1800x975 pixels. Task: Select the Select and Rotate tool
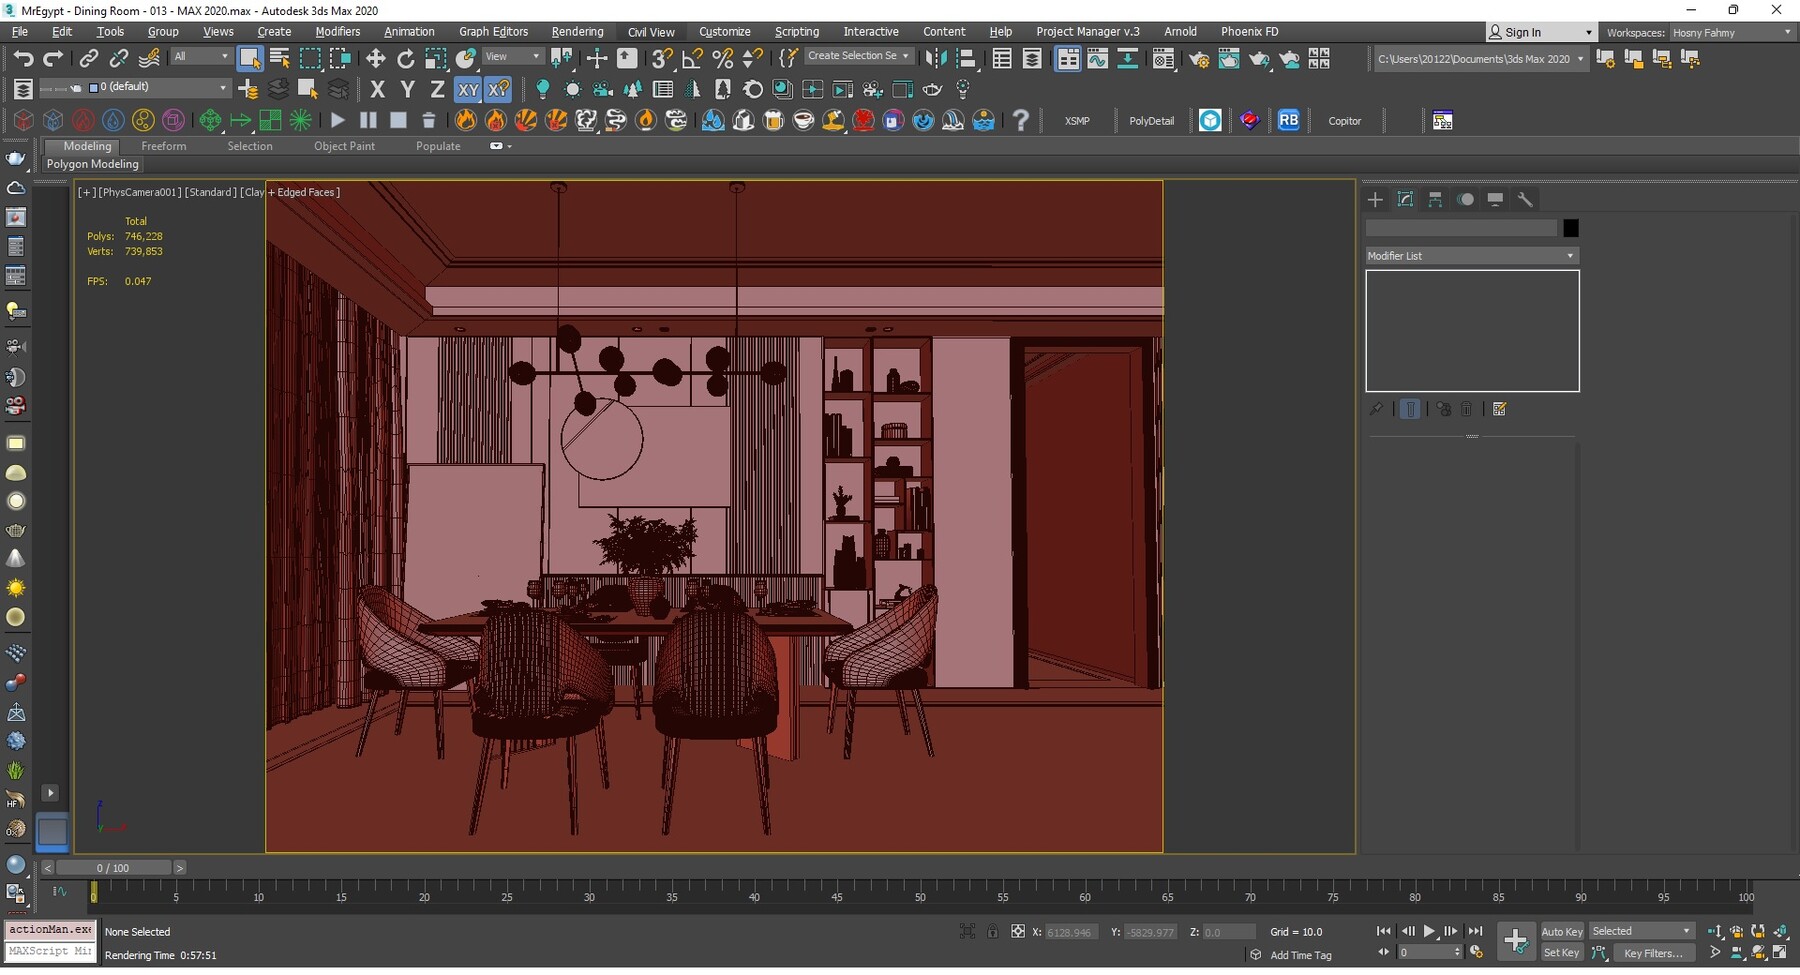[x=405, y=58]
